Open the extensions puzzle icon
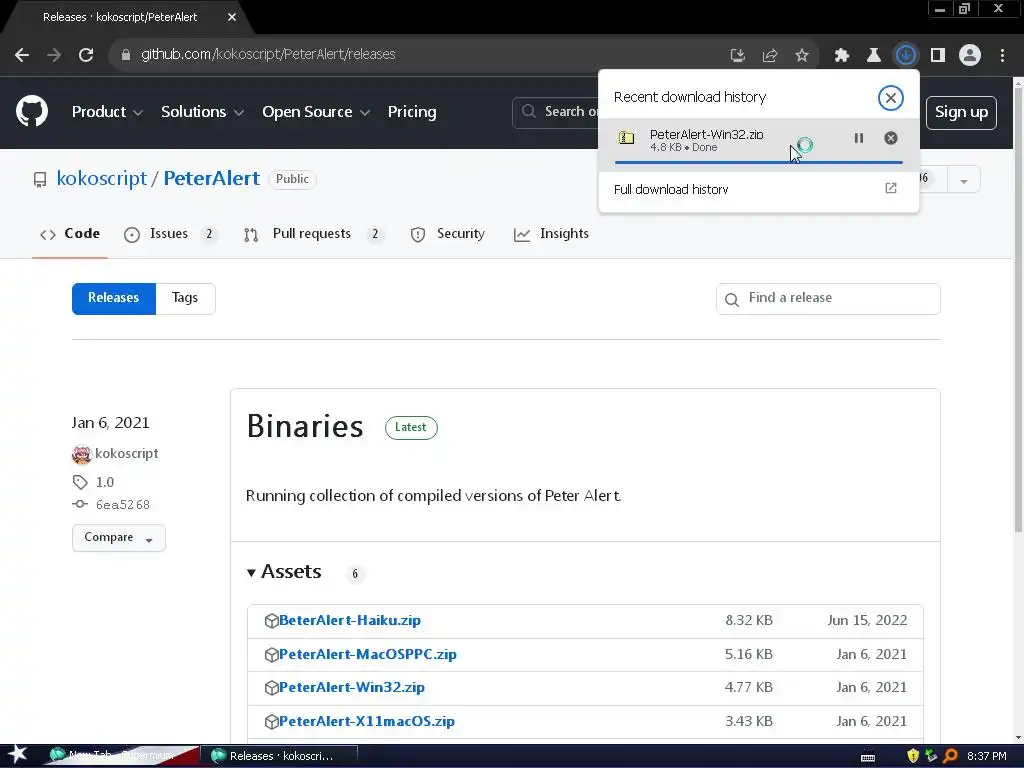Screen dimensions: 1024x768 click(841, 55)
